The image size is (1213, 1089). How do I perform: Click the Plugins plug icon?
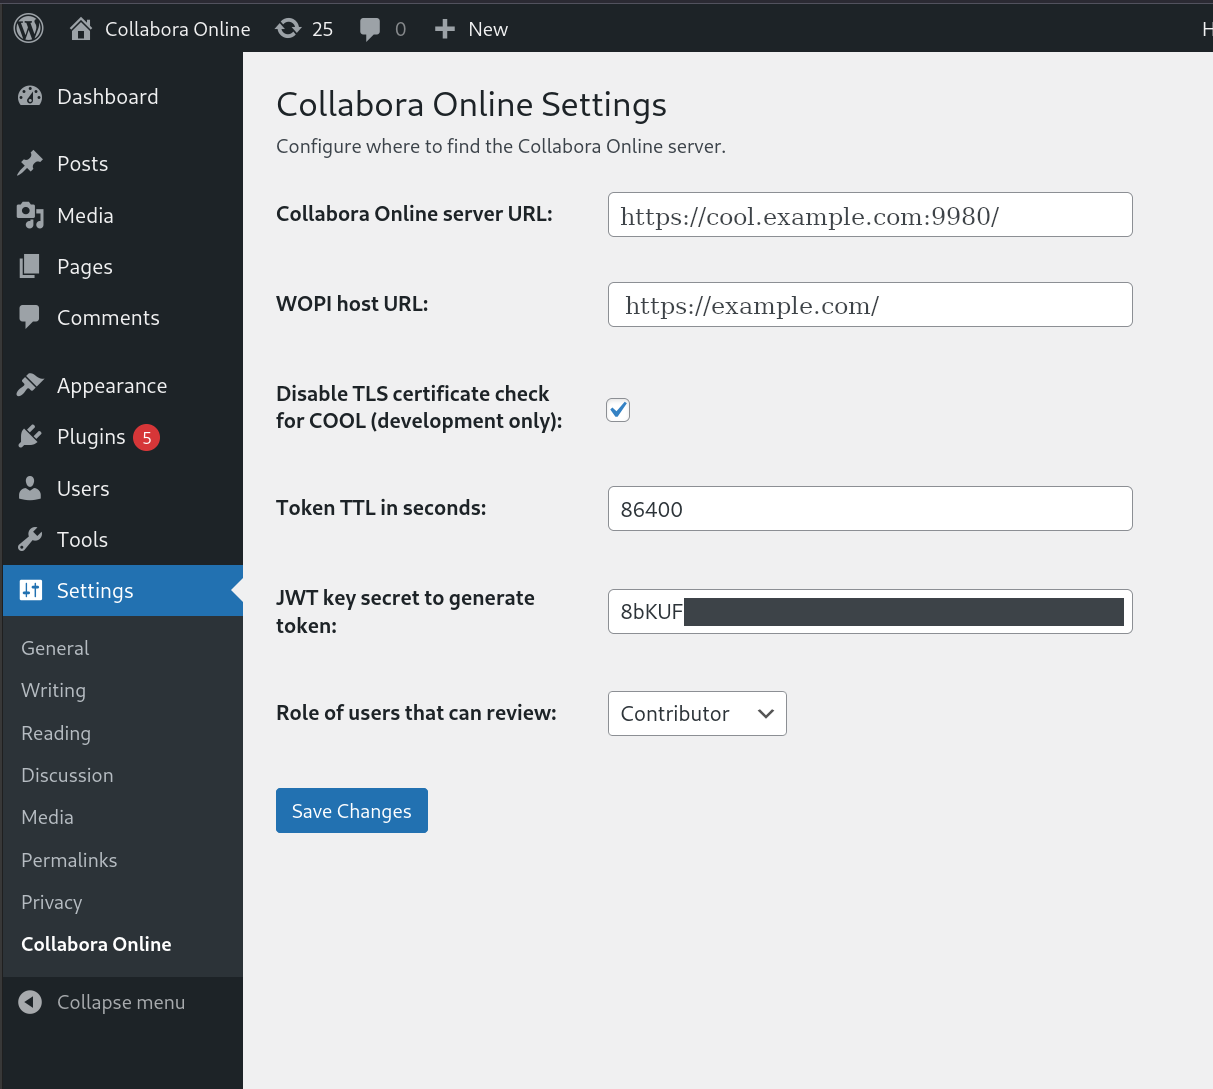click(30, 437)
